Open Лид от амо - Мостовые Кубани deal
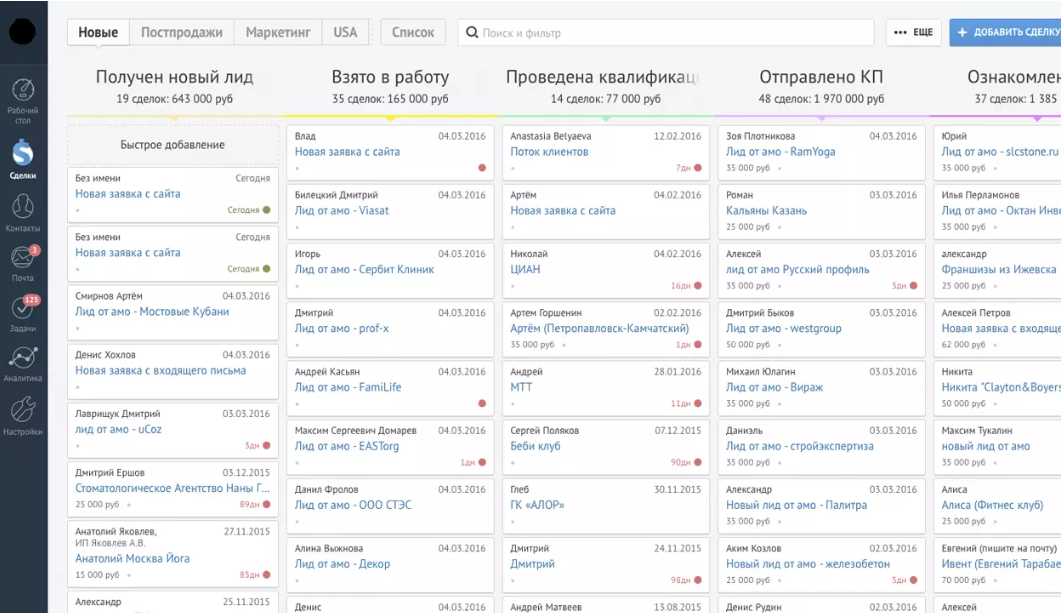1061x613 pixels. tap(152, 311)
